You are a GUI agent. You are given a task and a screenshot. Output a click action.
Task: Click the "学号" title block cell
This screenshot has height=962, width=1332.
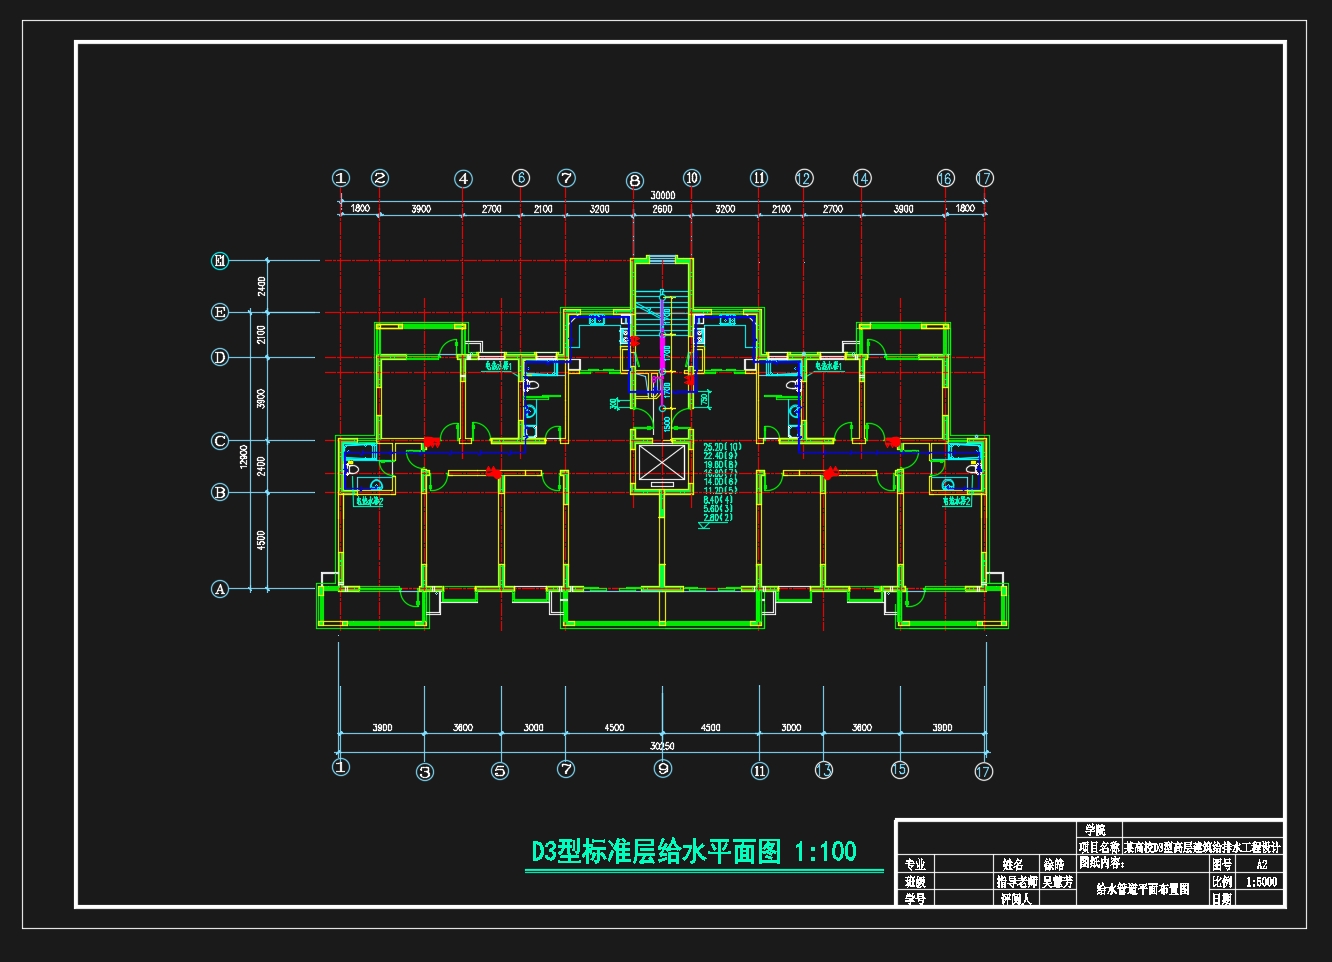tap(915, 899)
